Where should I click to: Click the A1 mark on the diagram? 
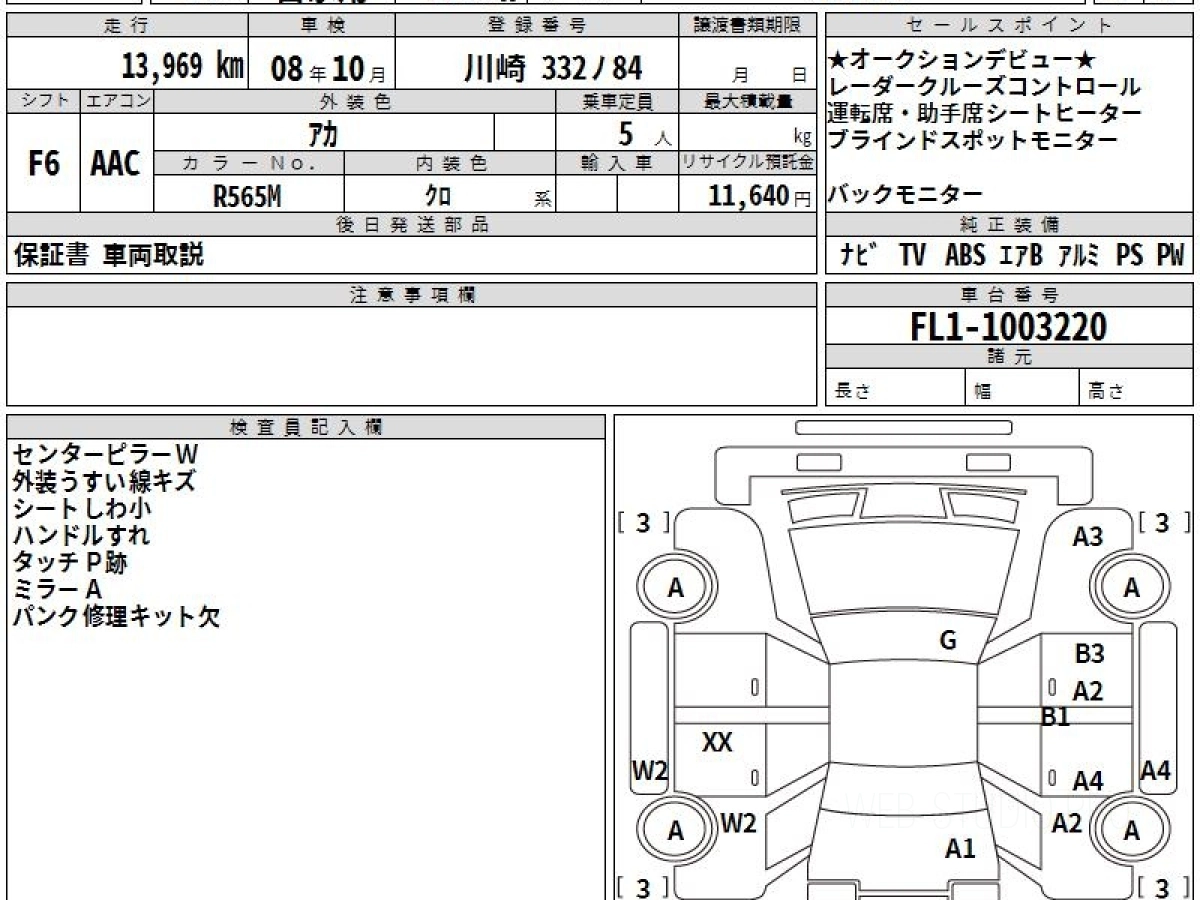click(x=960, y=849)
